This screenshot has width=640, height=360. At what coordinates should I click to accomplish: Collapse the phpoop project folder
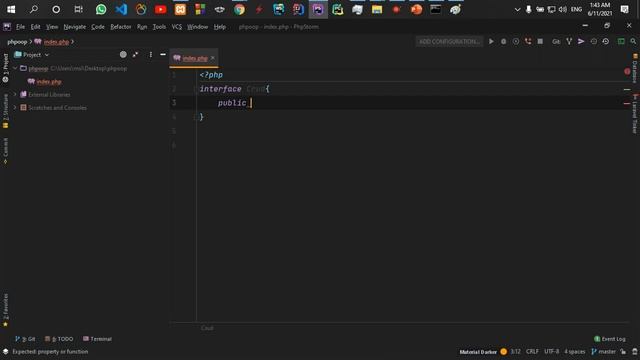15,69
